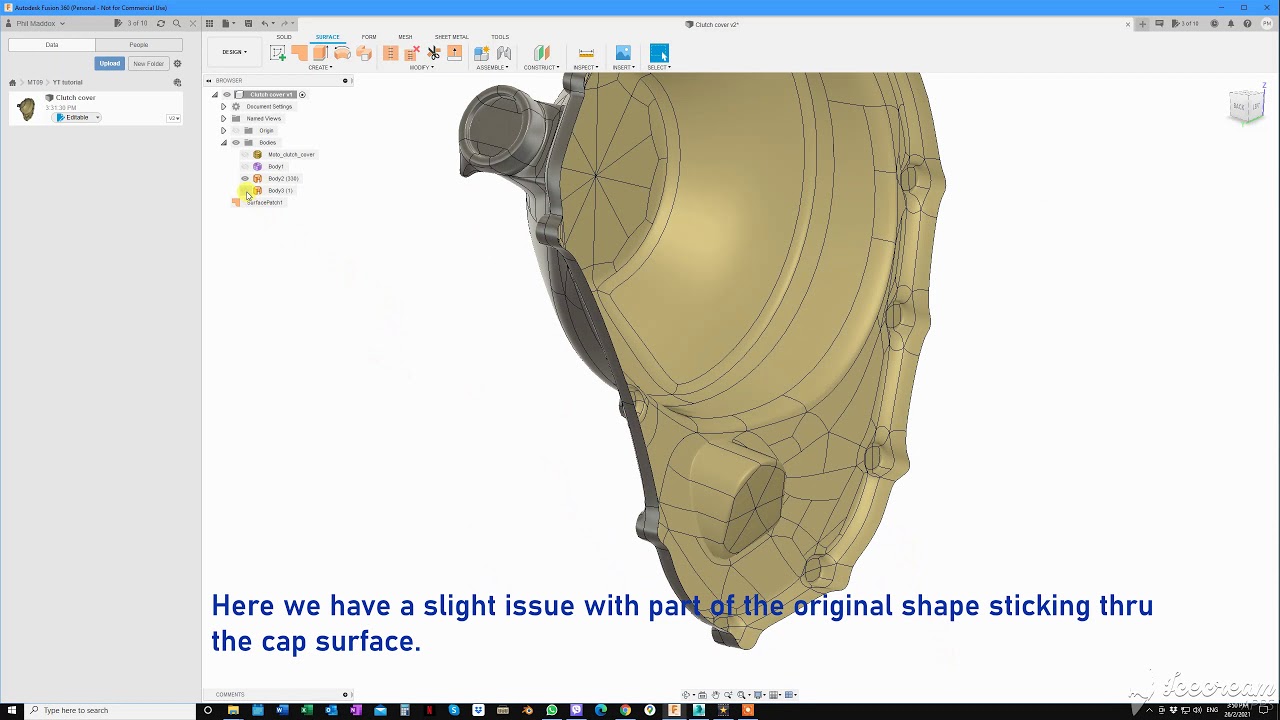The image size is (1280, 720).
Task: Open the CREATE dropdown menu
Action: [320, 67]
